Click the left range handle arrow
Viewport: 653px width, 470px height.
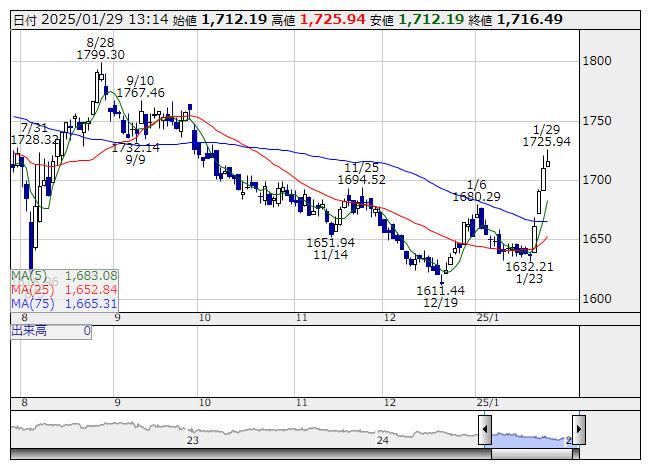[x=485, y=430]
